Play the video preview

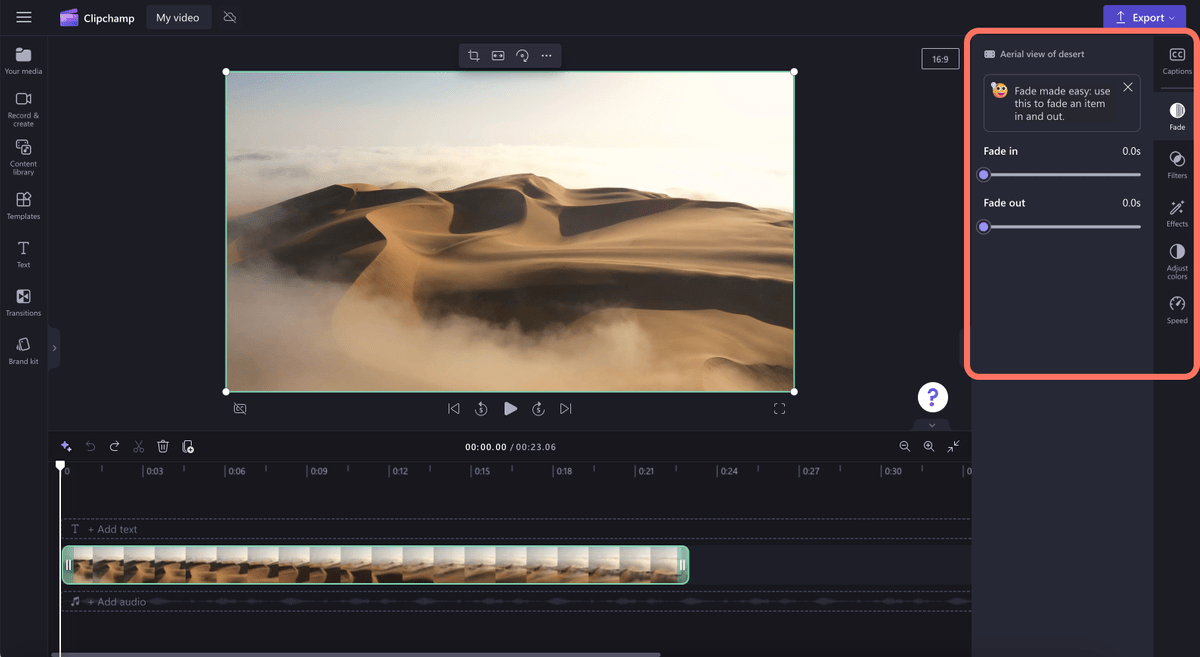click(x=510, y=408)
